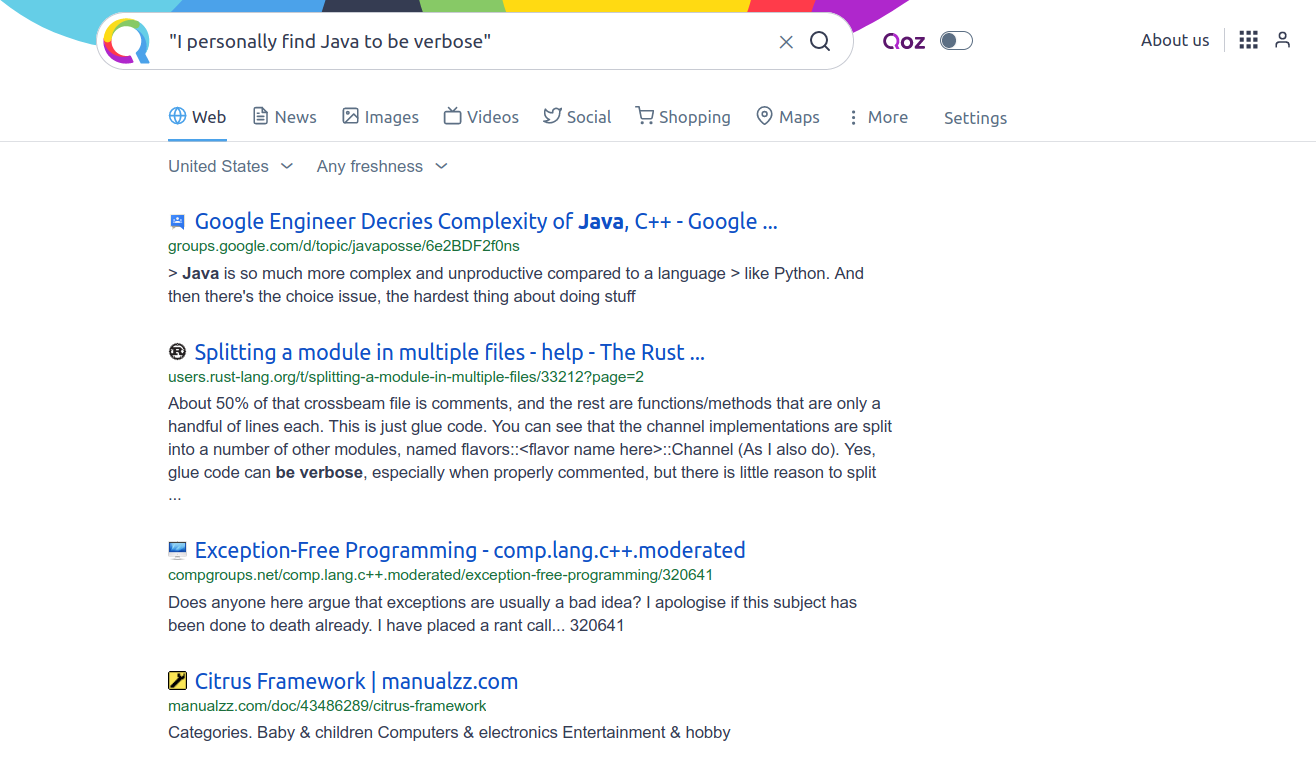Toggle the Qoz switch
The height and width of the screenshot is (768, 1316).
[x=956, y=41]
